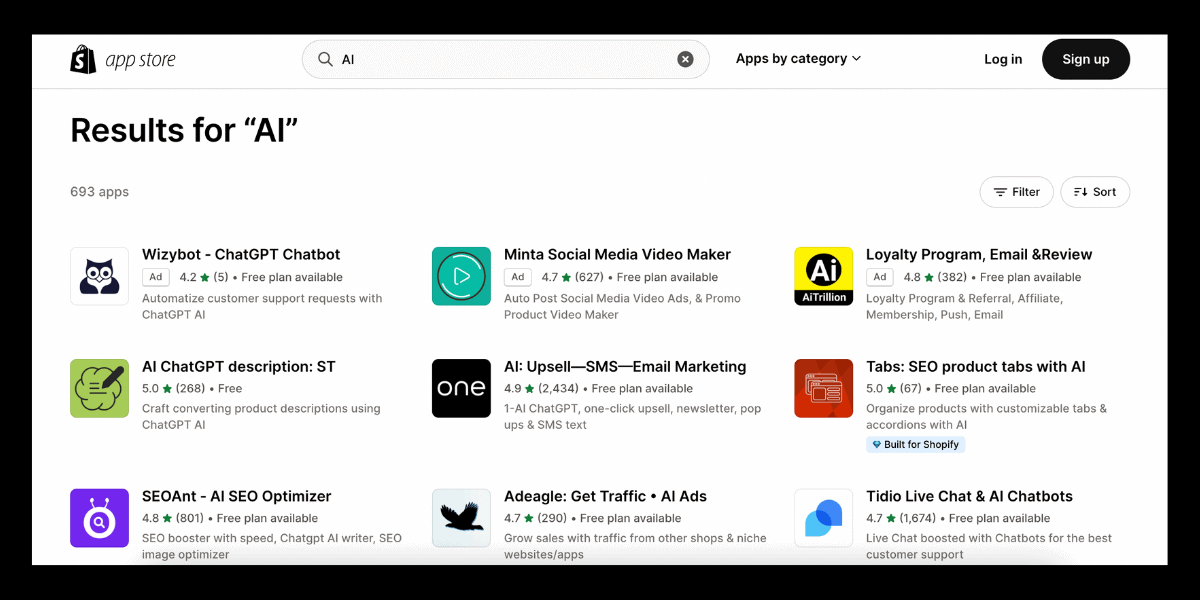Click the search box containing AI

[x=506, y=59]
